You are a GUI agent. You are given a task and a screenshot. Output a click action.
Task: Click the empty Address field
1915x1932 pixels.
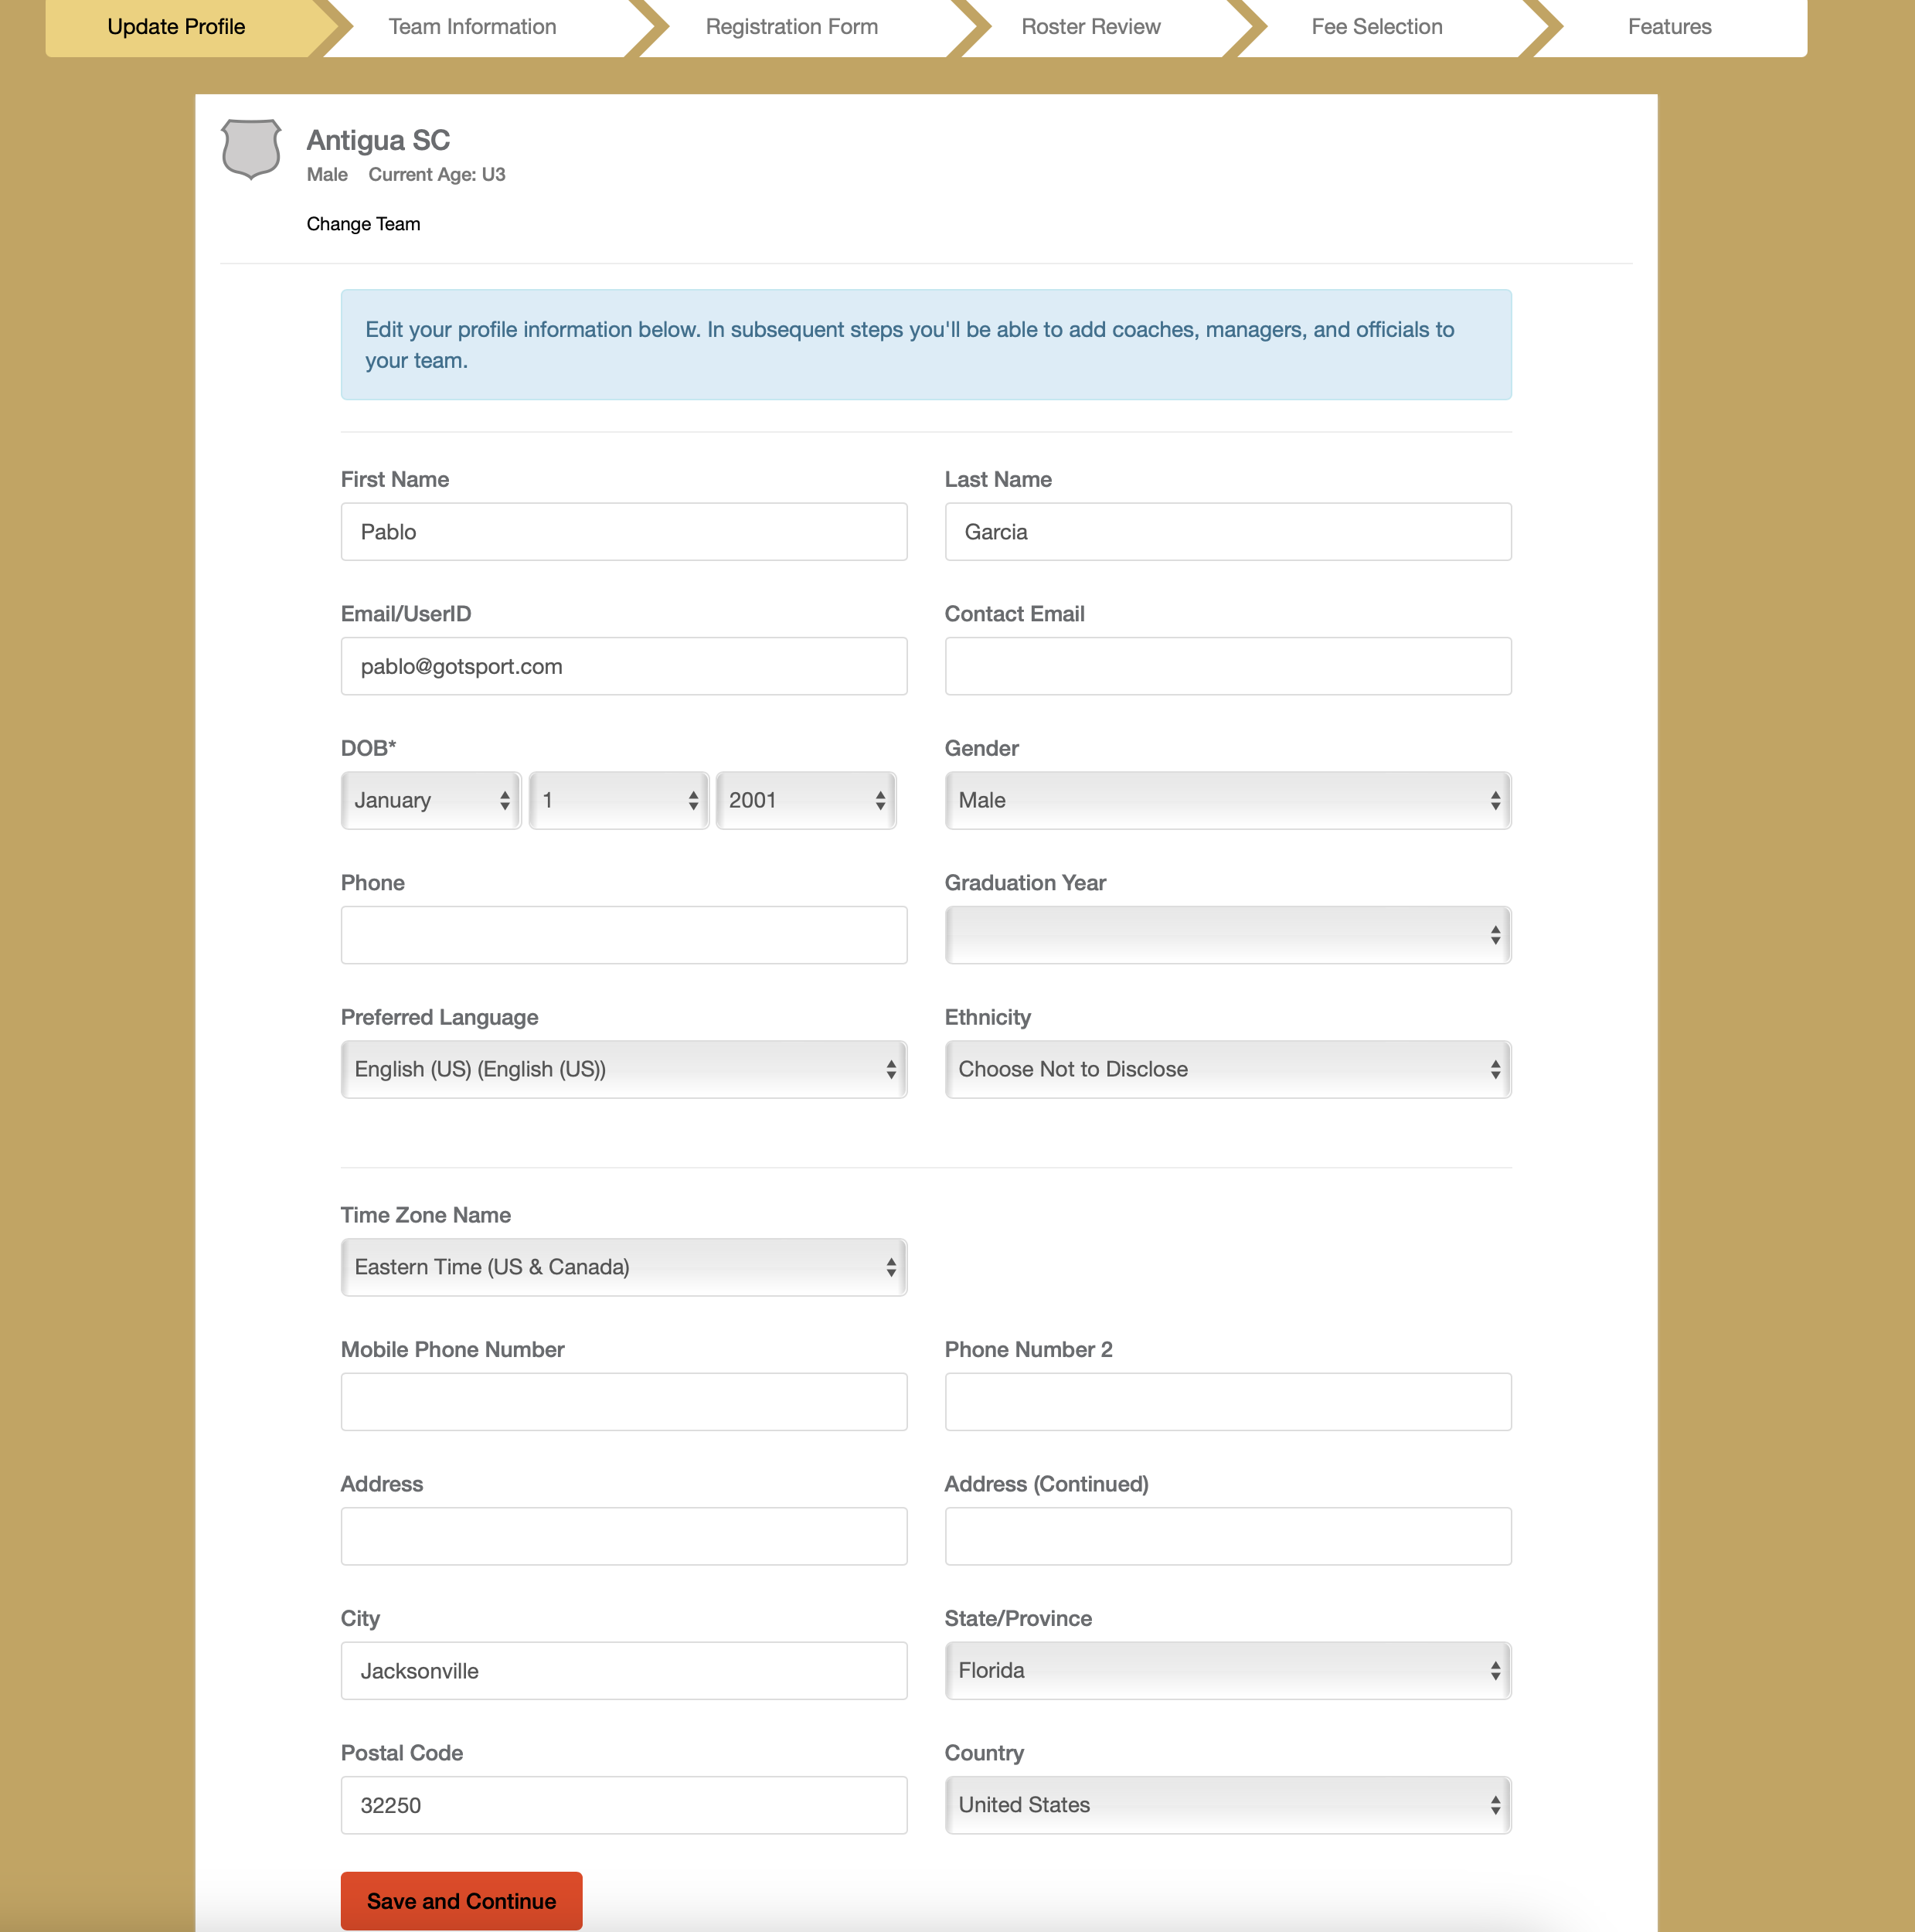pos(624,1536)
